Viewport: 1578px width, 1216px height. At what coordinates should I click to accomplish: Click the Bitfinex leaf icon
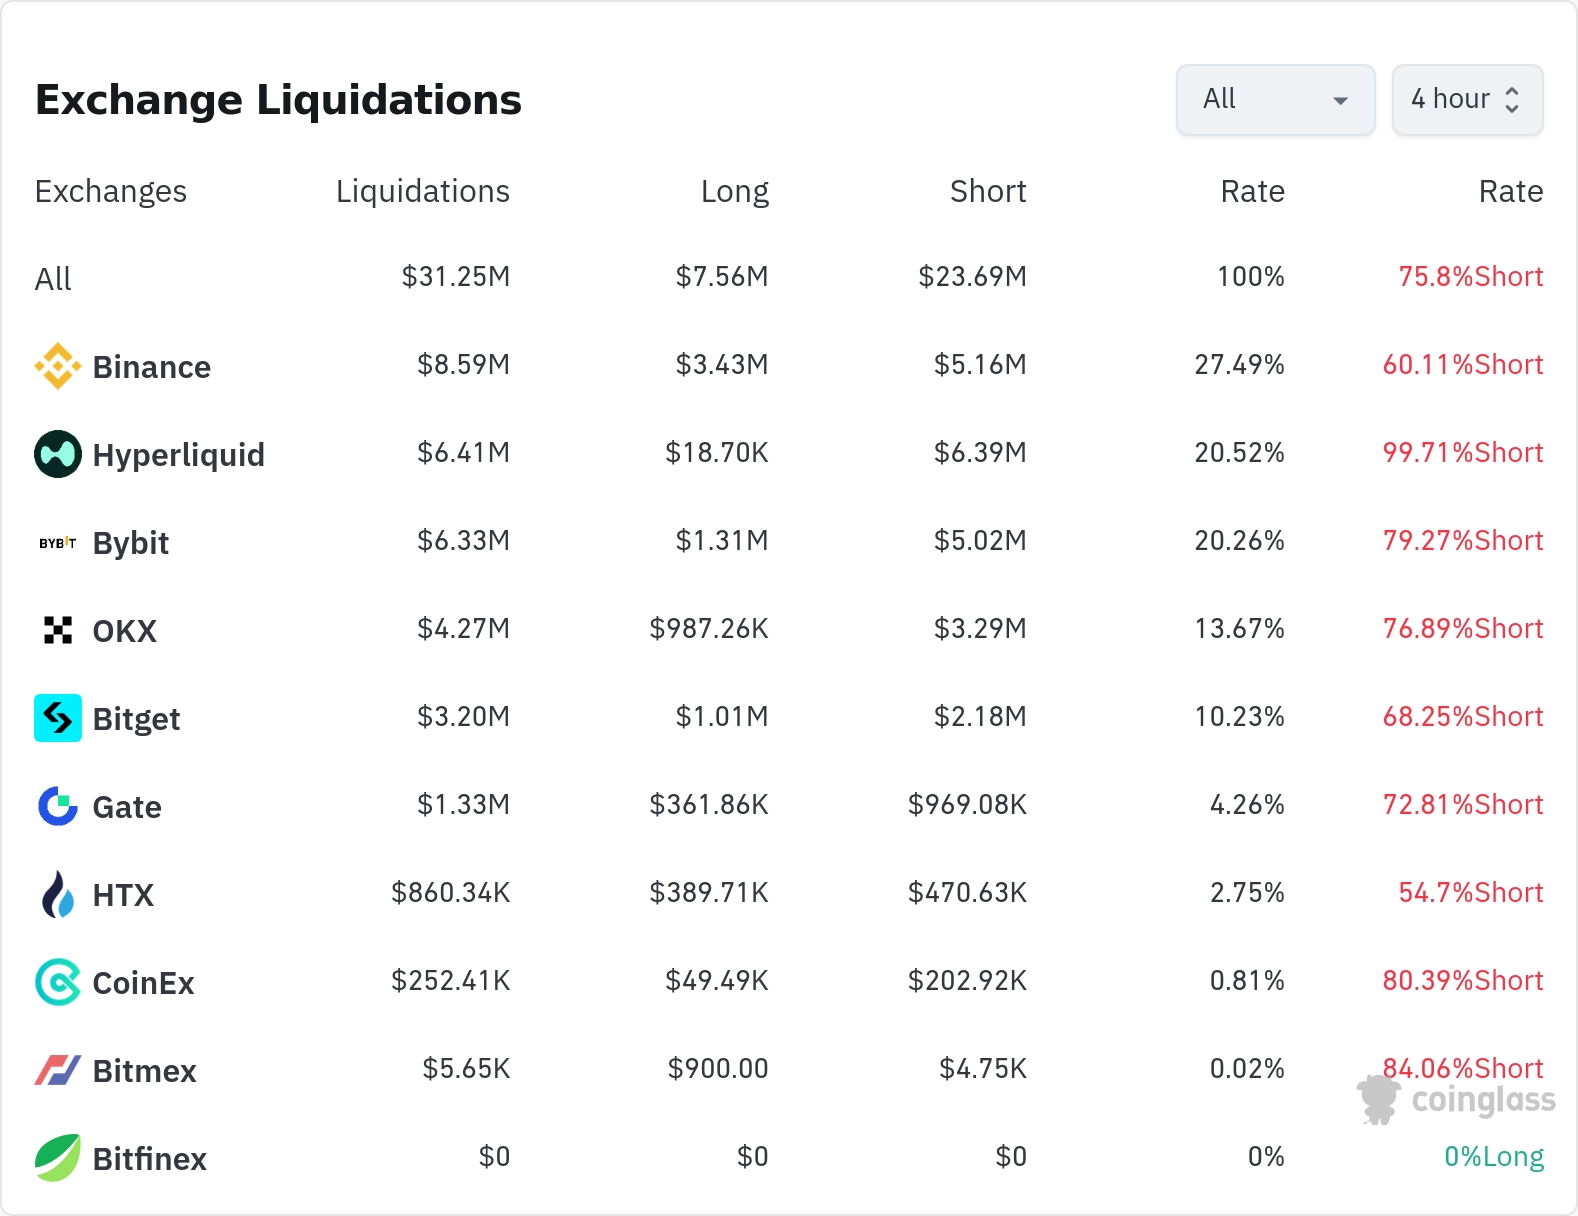pyautogui.click(x=58, y=1158)
